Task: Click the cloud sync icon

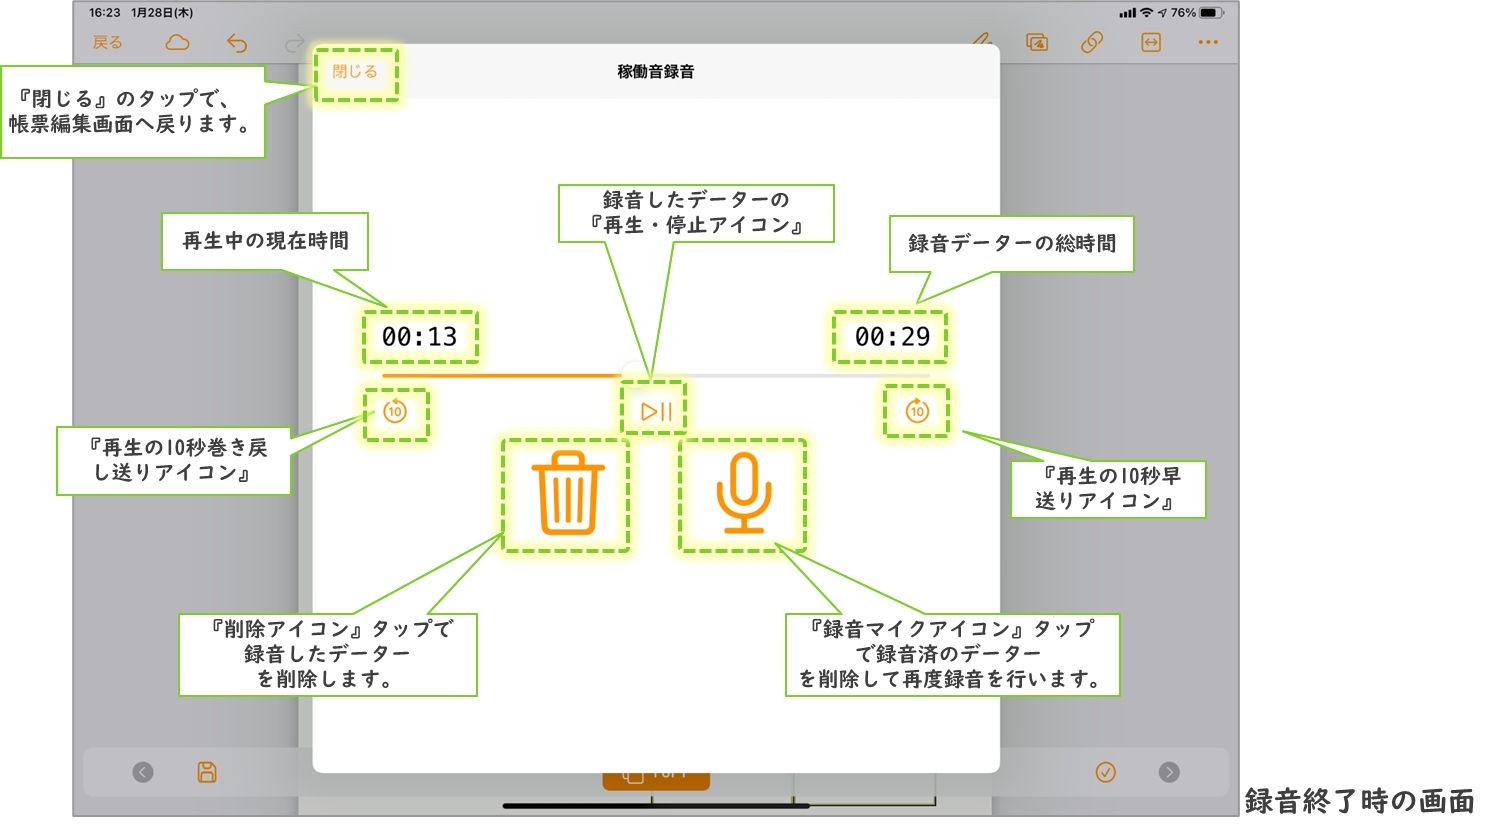Action: tap(177, 43)
